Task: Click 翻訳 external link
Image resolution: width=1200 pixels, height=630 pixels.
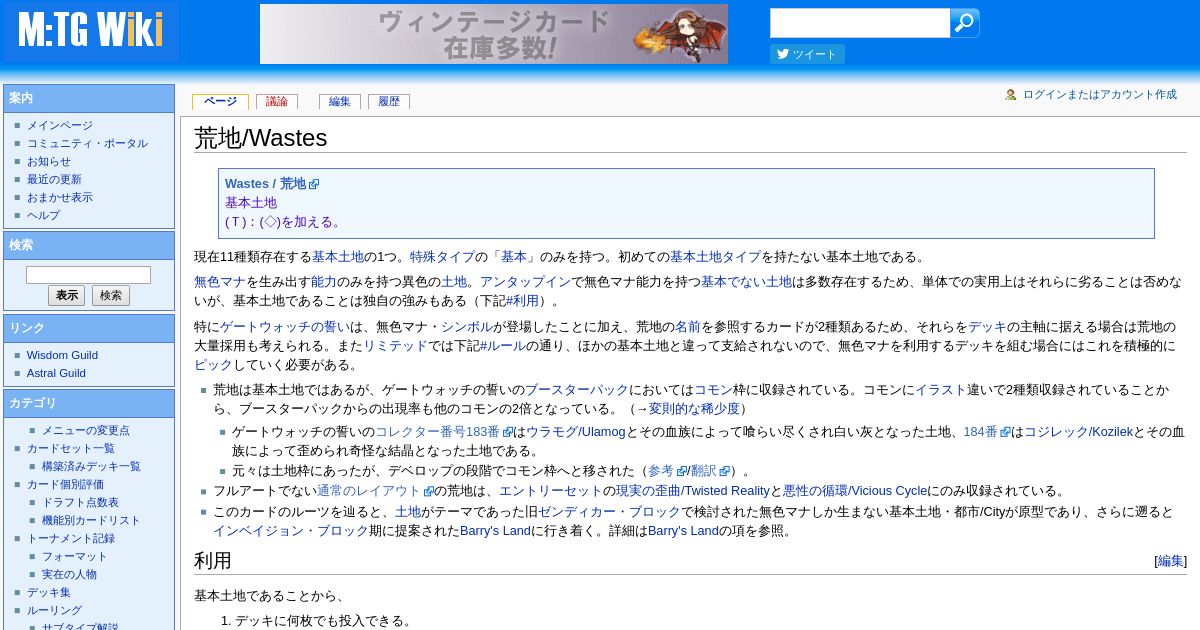Action: [x=704, y=471]
